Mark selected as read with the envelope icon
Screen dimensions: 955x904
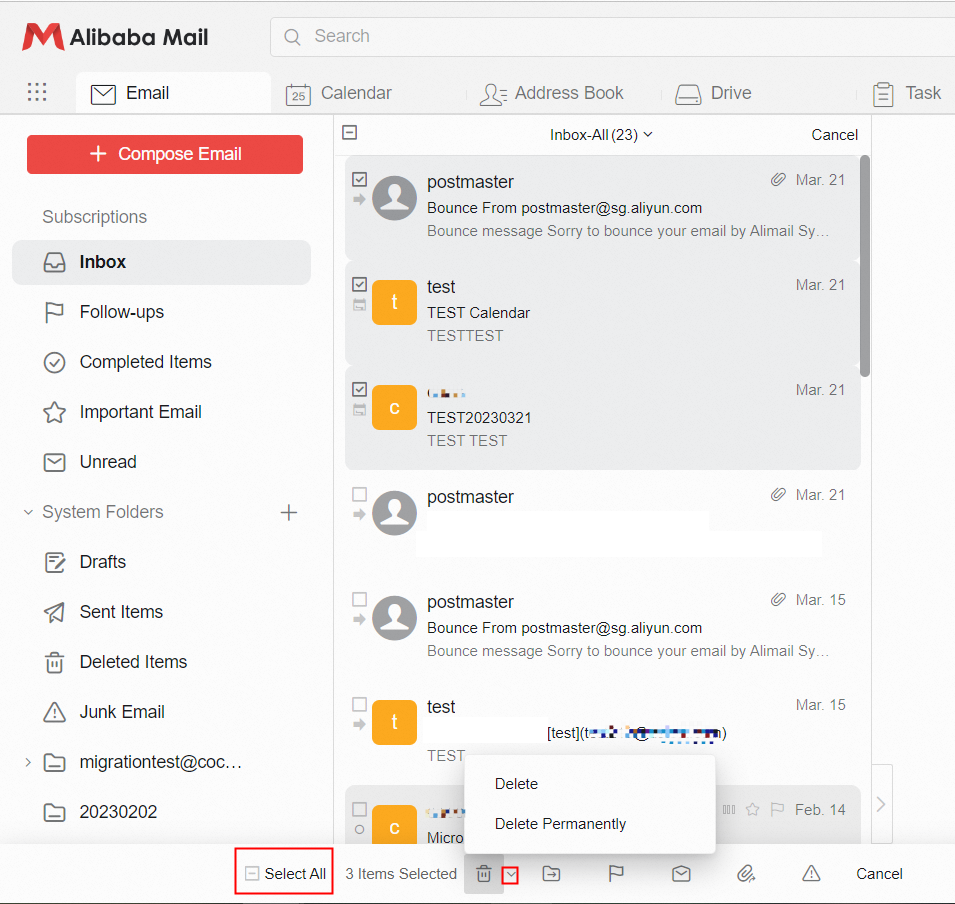click(x=681, y=874)
